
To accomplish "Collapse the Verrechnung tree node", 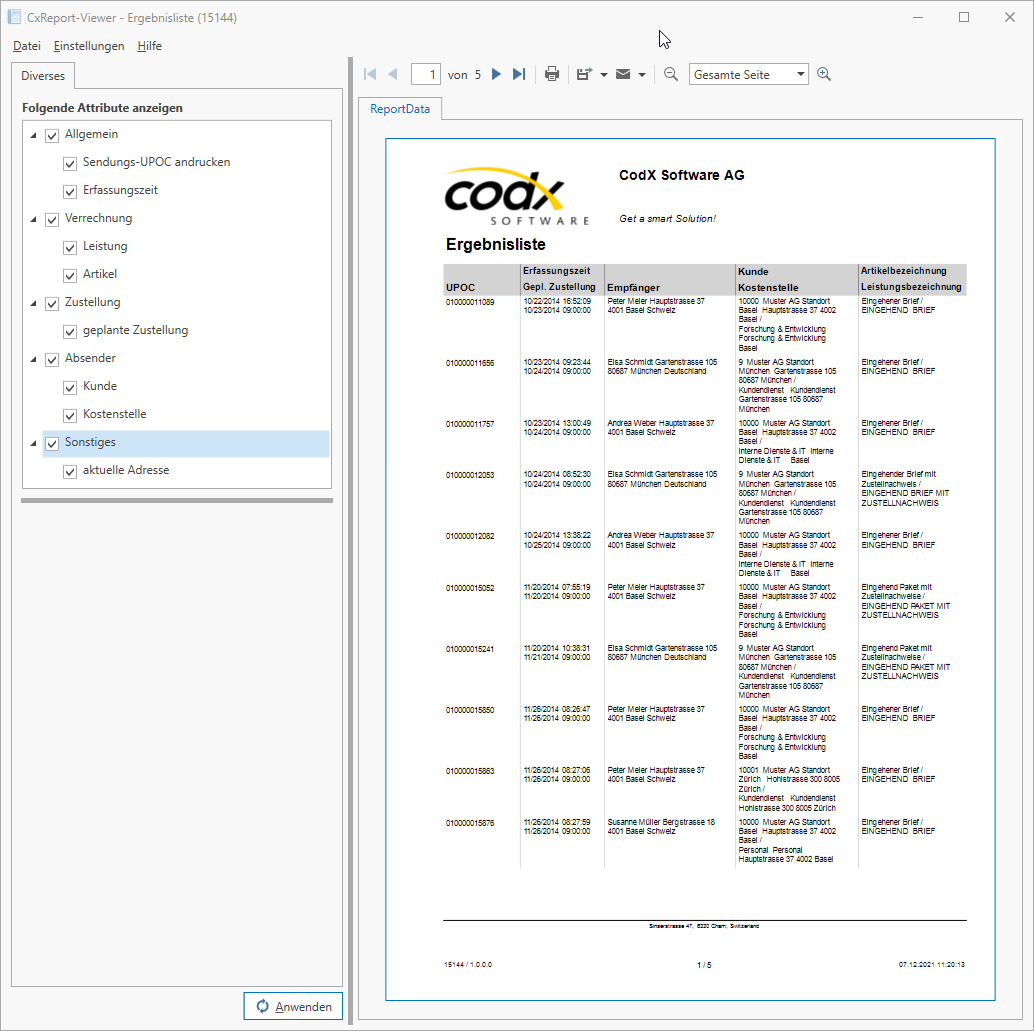I will pos(32,218).
